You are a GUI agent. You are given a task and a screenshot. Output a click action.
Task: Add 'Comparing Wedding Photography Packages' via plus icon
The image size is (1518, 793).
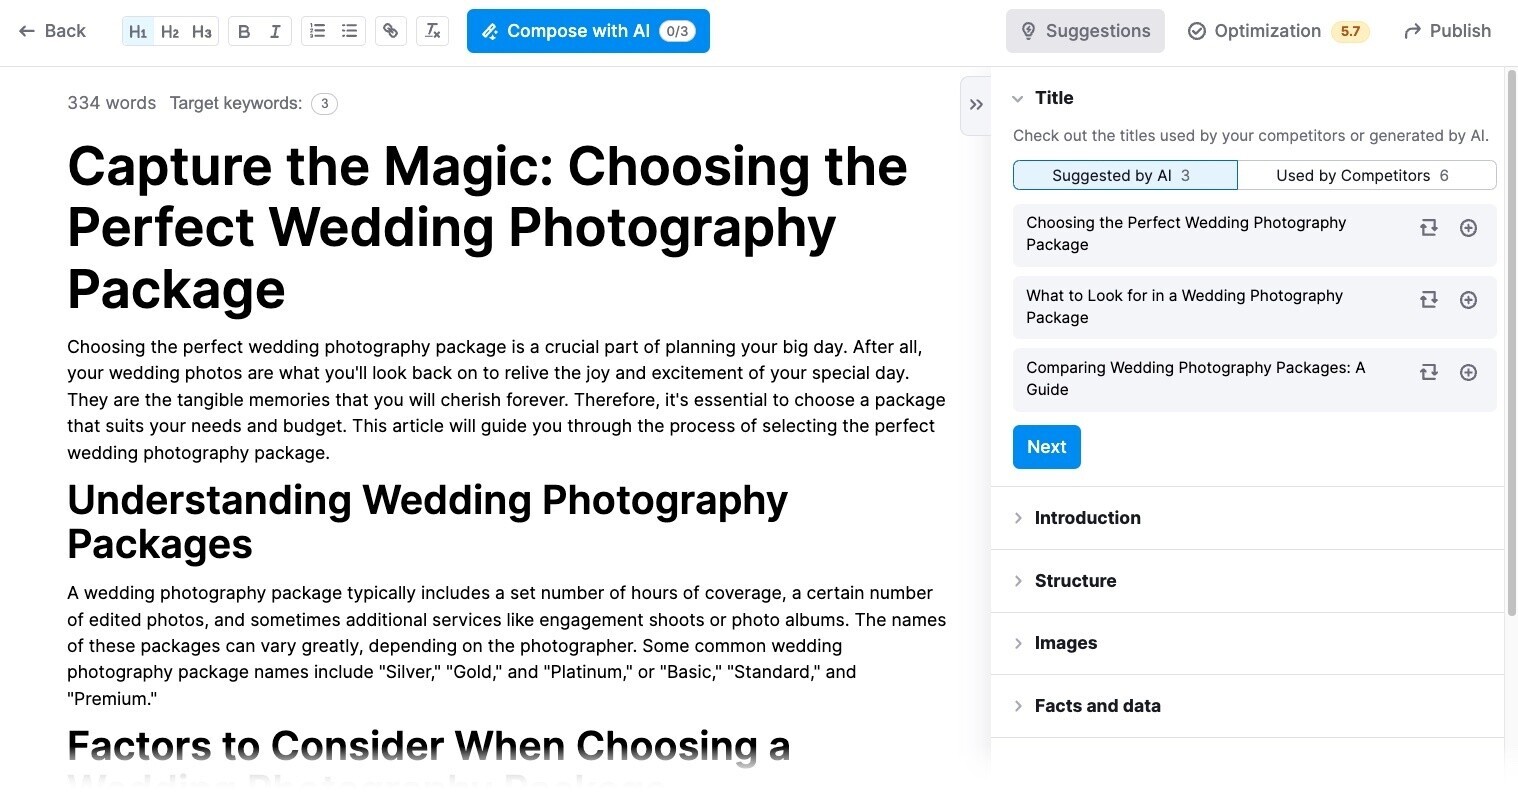click(x=1468, y=372)
